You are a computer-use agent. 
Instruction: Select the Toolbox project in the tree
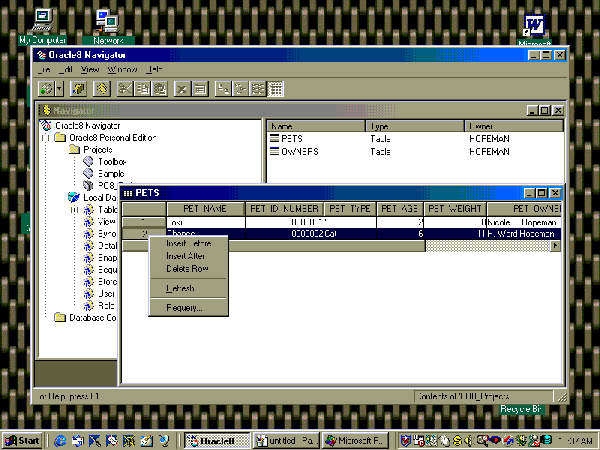[112, 161]
